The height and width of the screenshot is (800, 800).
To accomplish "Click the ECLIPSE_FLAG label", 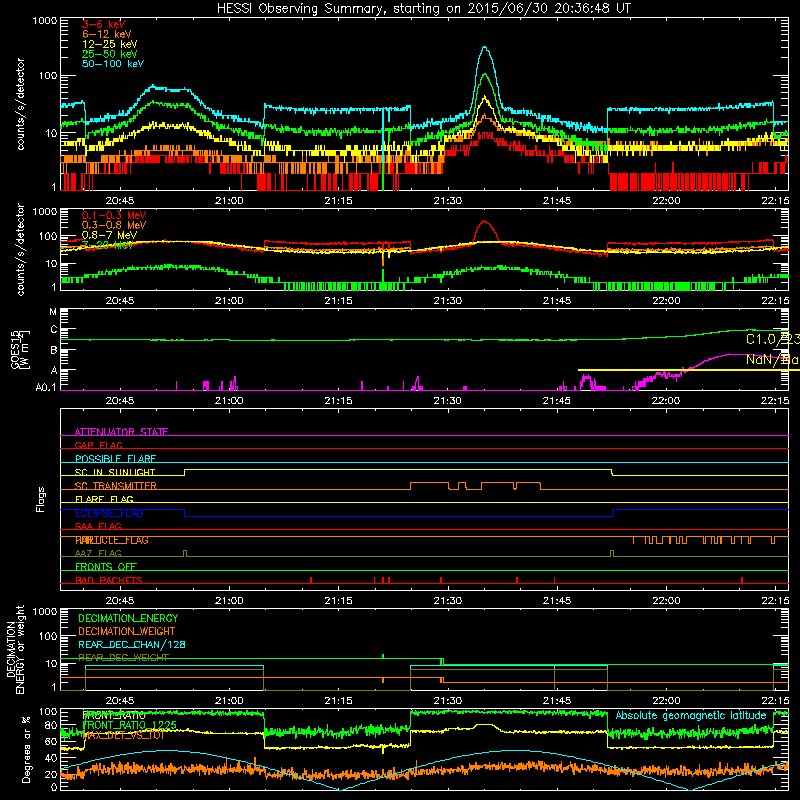I will [x=109, y=513].
